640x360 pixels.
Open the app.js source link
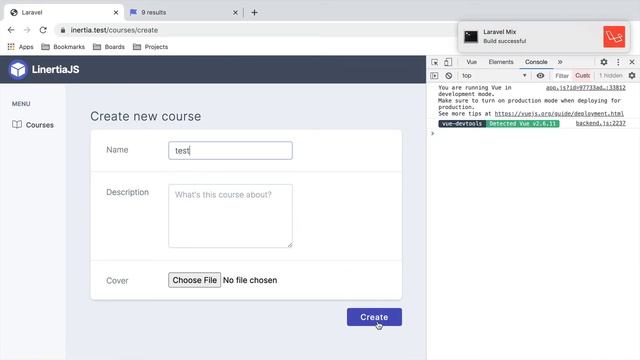coord(586,88)
